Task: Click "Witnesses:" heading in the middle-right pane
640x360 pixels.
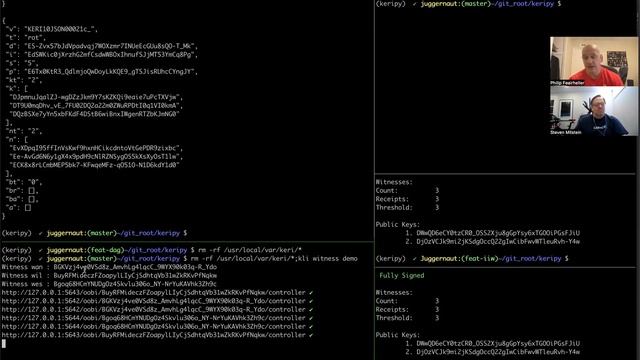Action: pos(394,182)
